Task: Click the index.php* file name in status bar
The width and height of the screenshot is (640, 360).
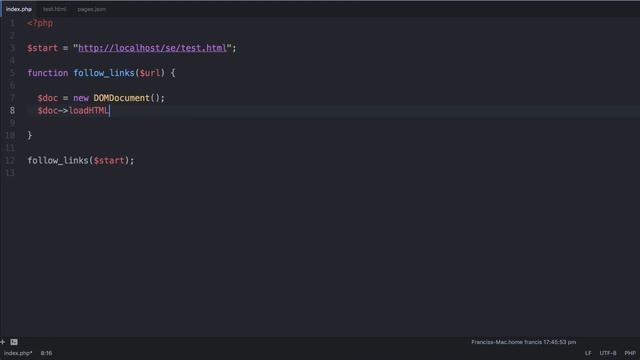Action: pyautogui.click(x=18, y=353)
